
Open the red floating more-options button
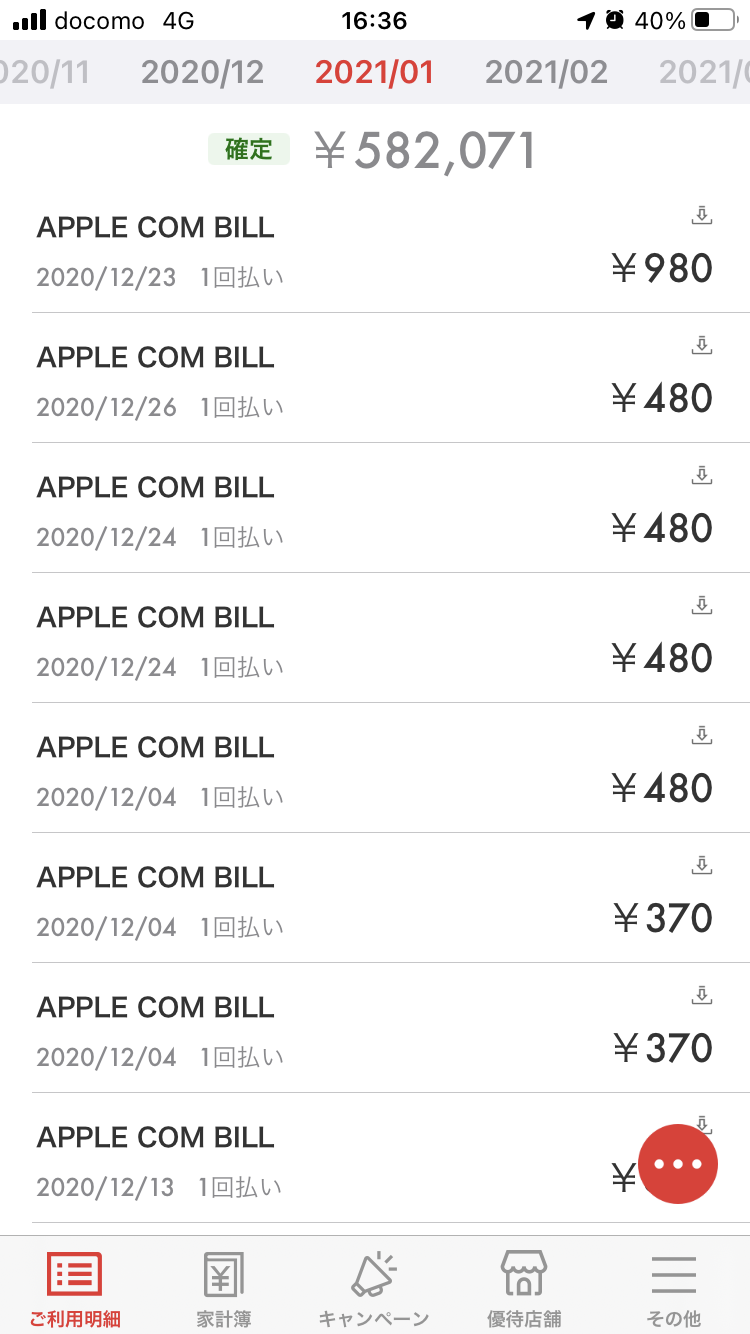pos(678,1163)
